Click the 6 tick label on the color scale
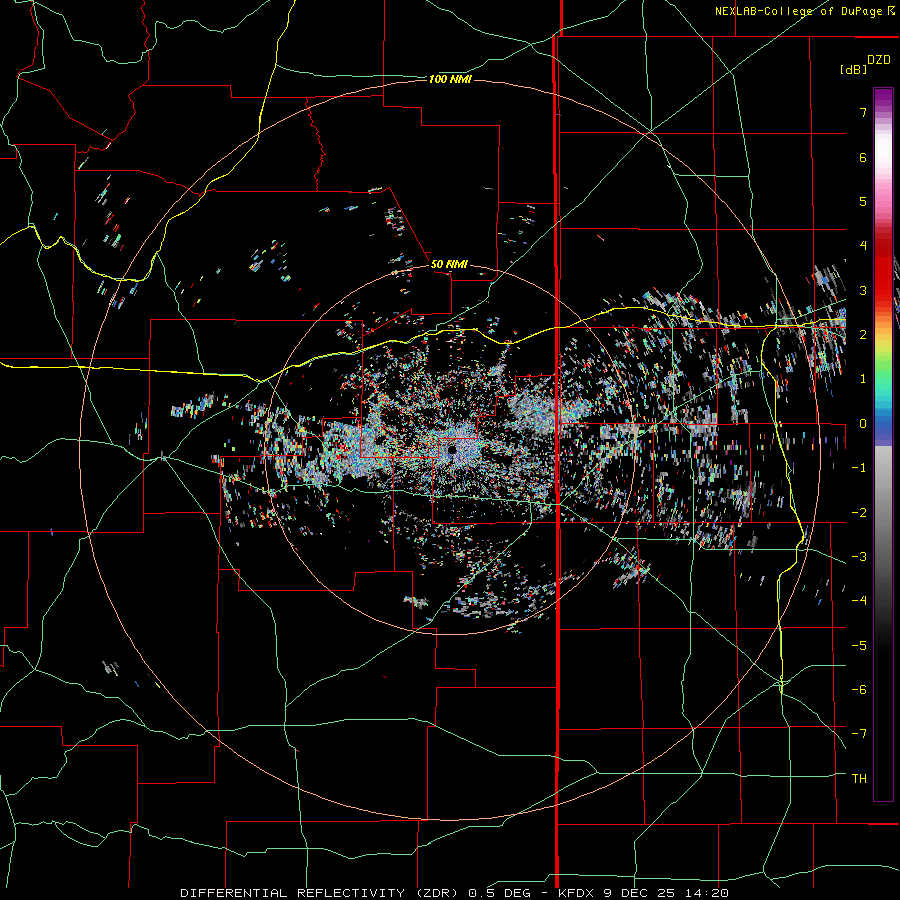Image resolution: width=900 pixels, height=900 pixels. point(863,157)
